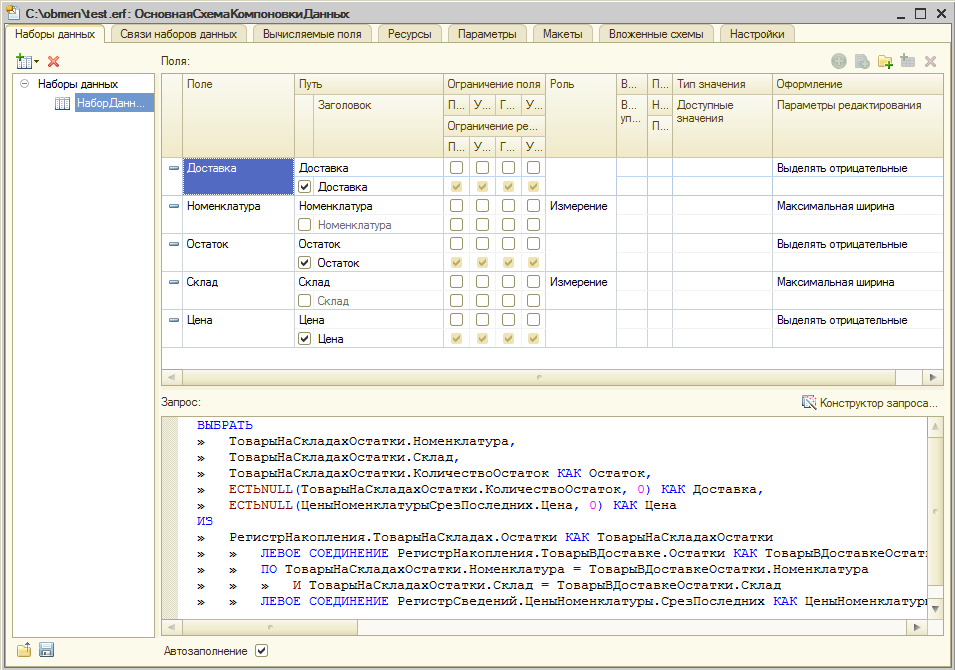Switch to the Ресурсы tab

[409, 34]
